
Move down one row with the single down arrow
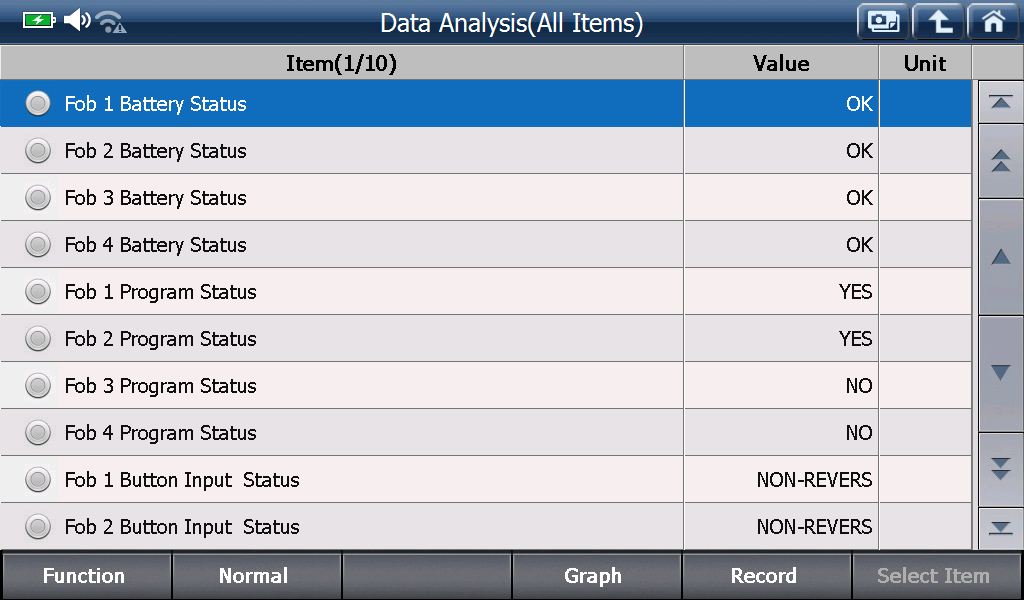coord(1000,373)
